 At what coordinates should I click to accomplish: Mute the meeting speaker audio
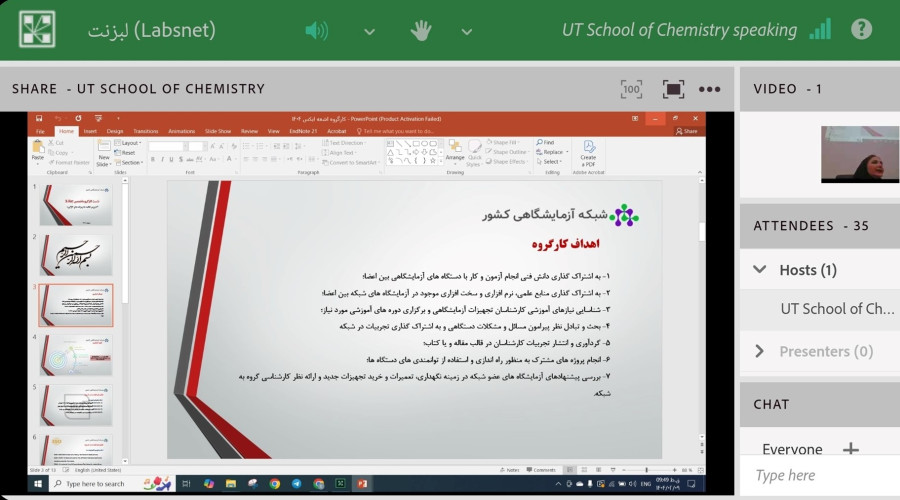point(316,30)
